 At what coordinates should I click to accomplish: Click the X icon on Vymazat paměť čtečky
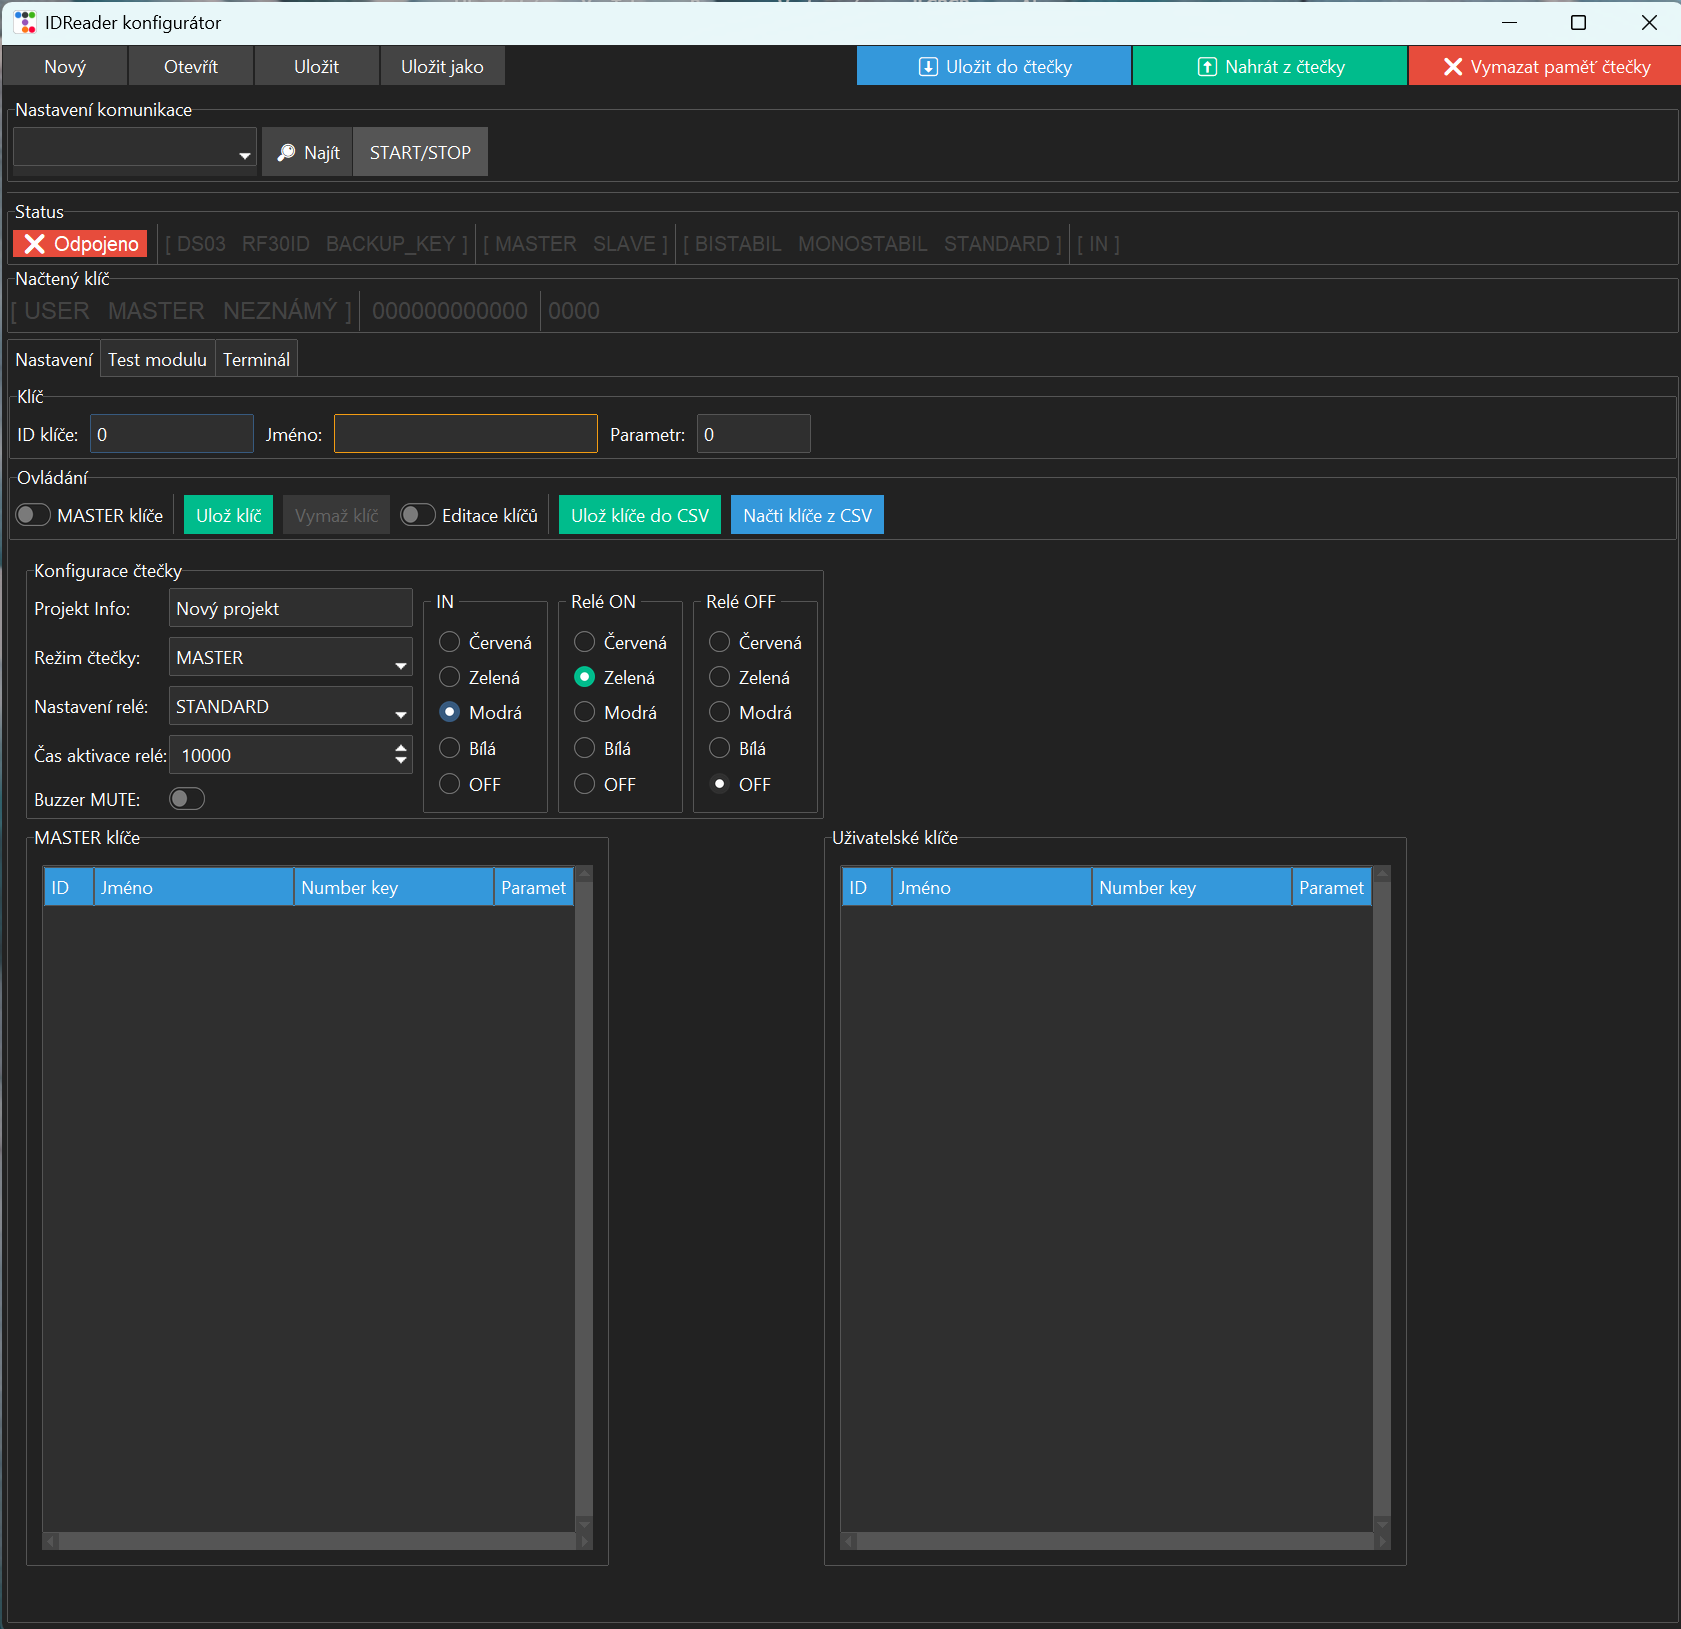click(x=1452, y=67)
